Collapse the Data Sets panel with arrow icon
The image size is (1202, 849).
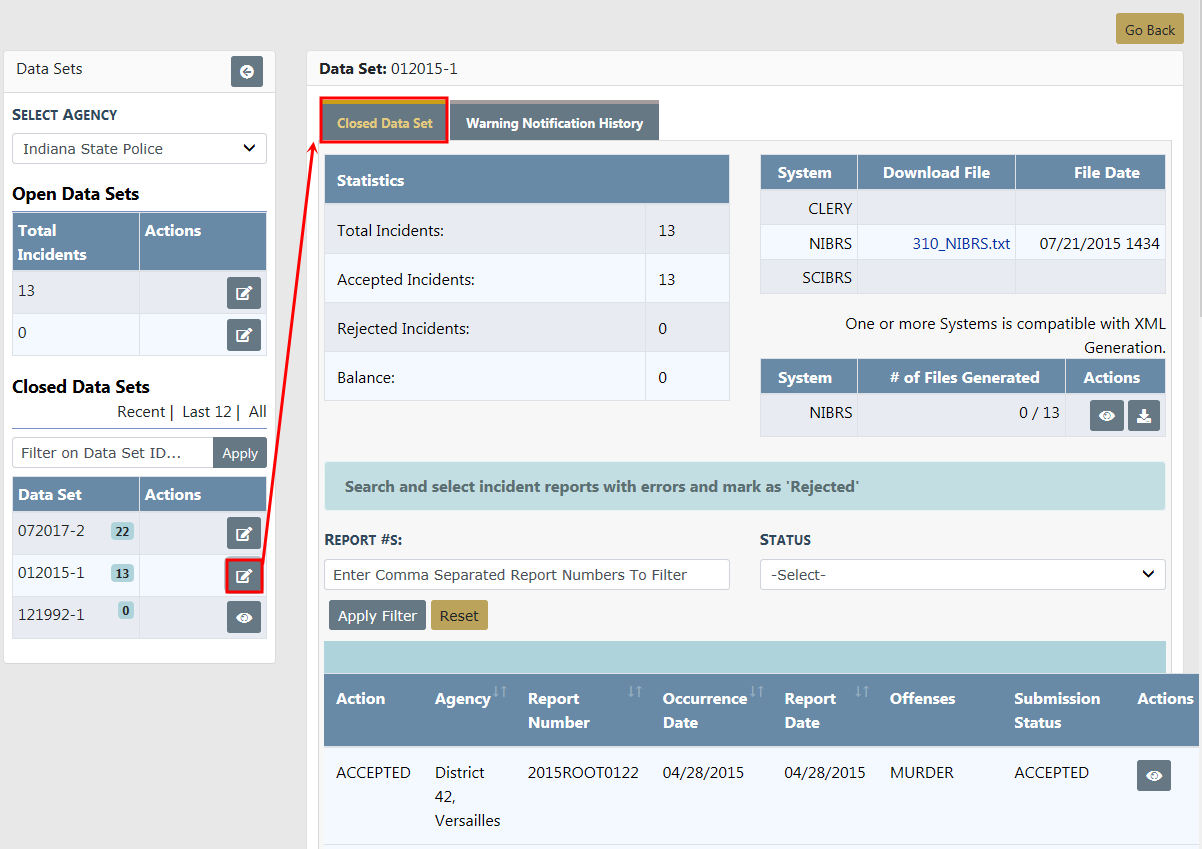(x=246, y=72)
